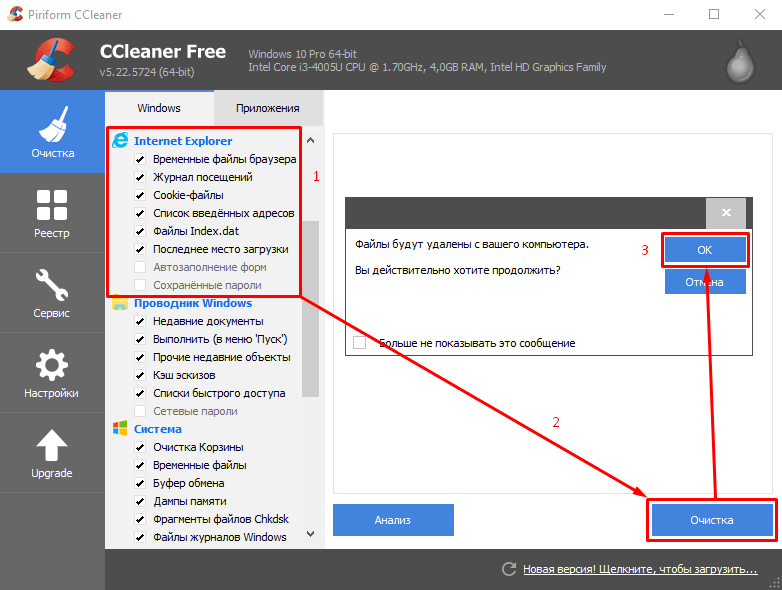Uncheck Временные файлы браузера

coord(140,160)
